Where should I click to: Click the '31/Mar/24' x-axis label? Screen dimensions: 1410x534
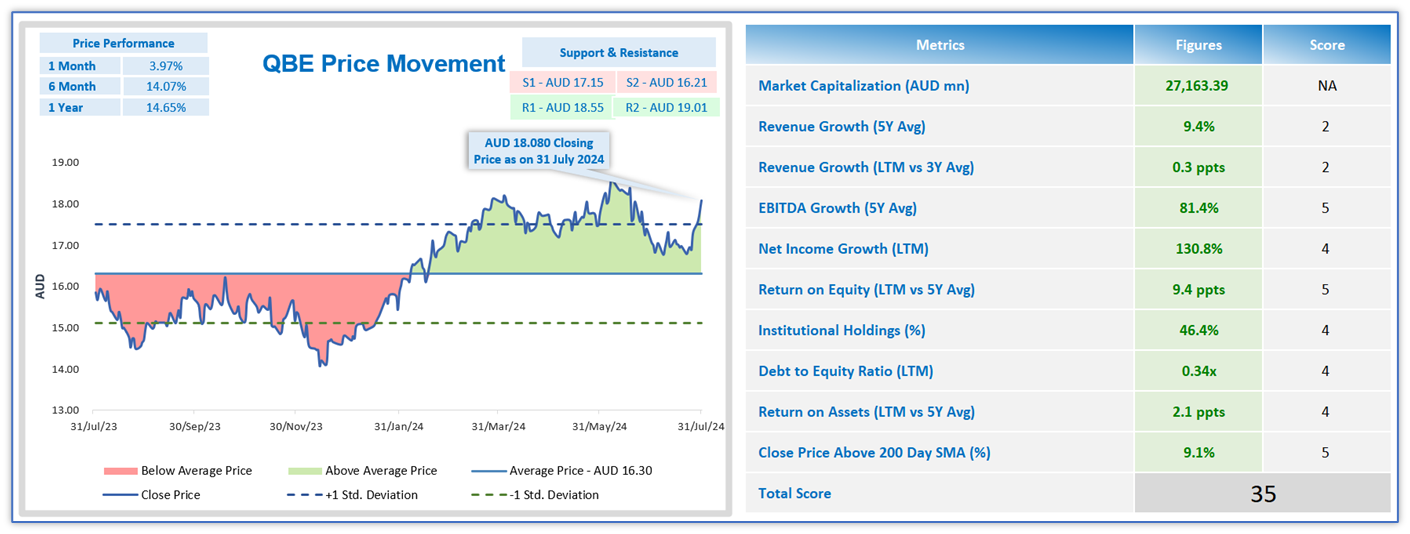[x=498, y=426]
